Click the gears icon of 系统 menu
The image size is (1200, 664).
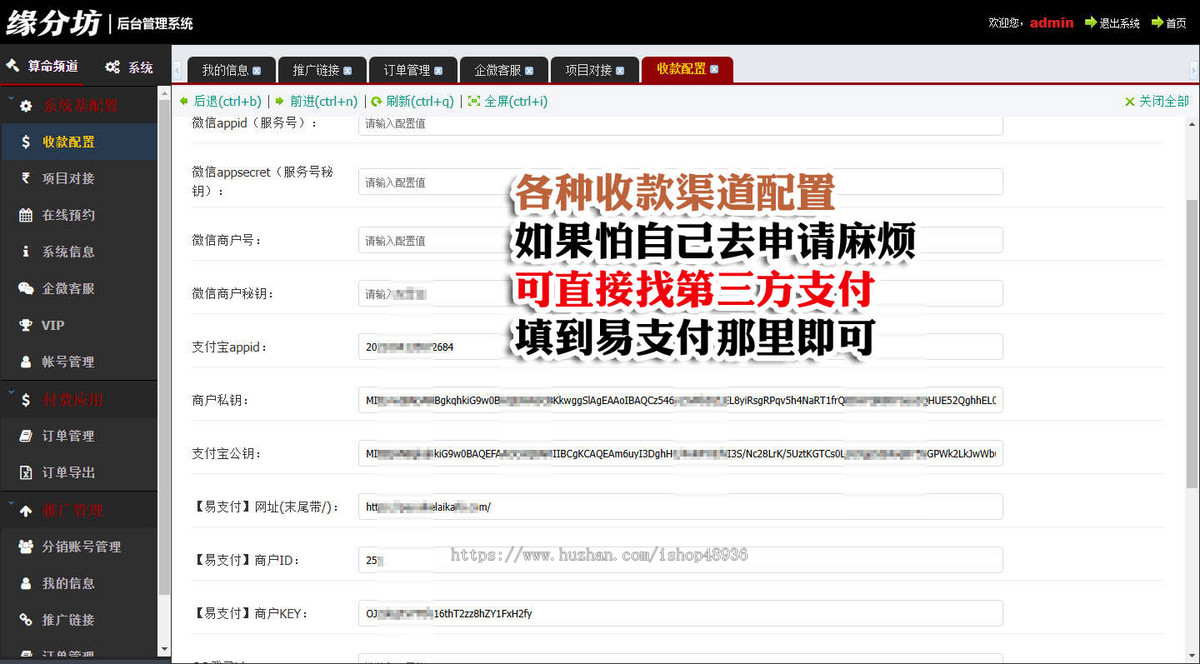click(x=112, y=67)
